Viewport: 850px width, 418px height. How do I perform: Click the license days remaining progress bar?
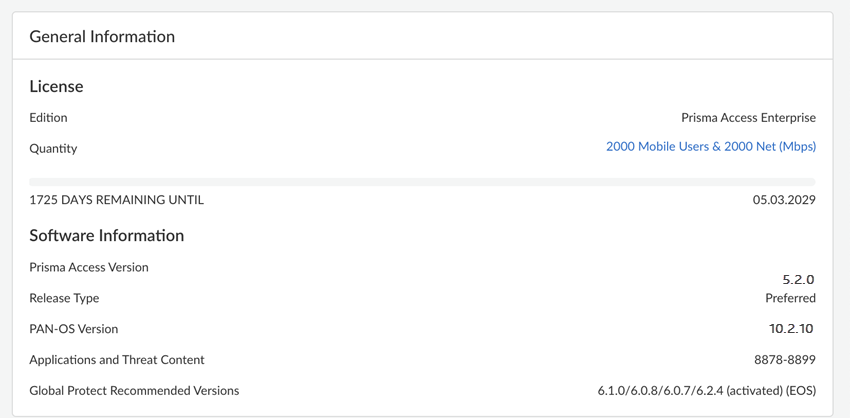422,182
